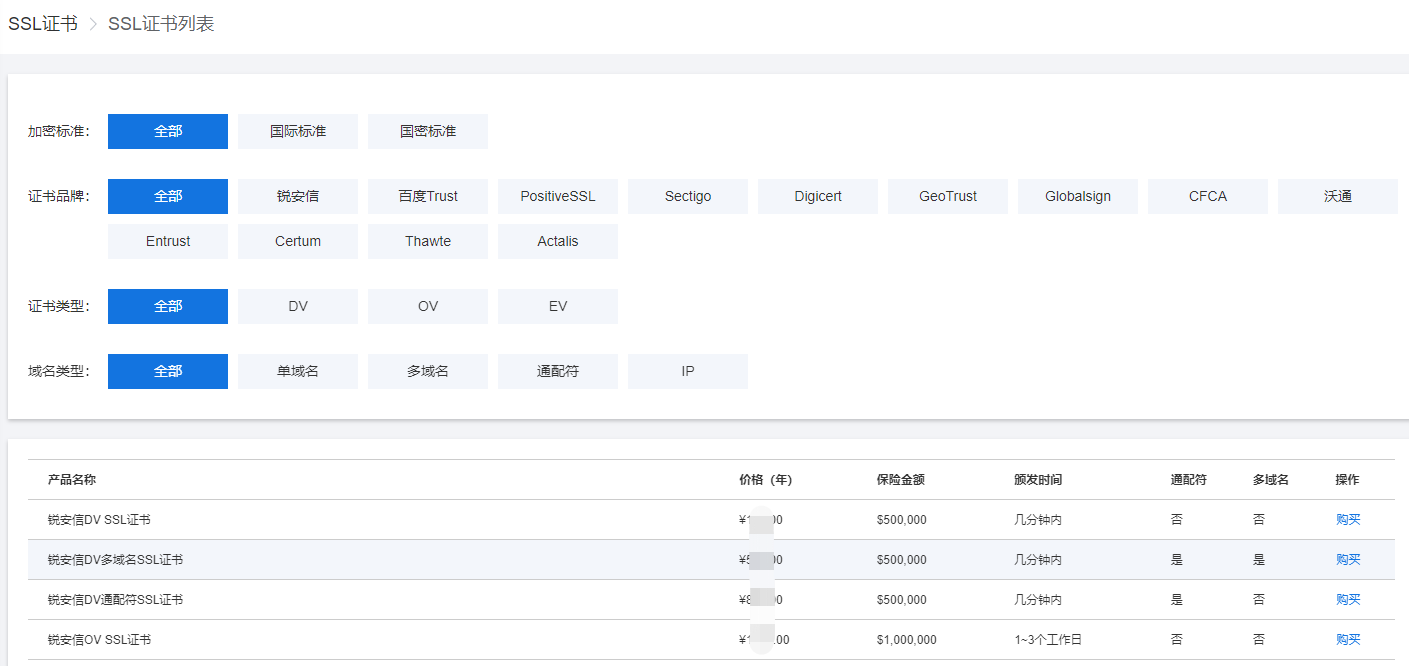Click 购买 for 锐安信OV SSL证书
The width and height of the screenshot is (1409, 666).
(1348, 640)
